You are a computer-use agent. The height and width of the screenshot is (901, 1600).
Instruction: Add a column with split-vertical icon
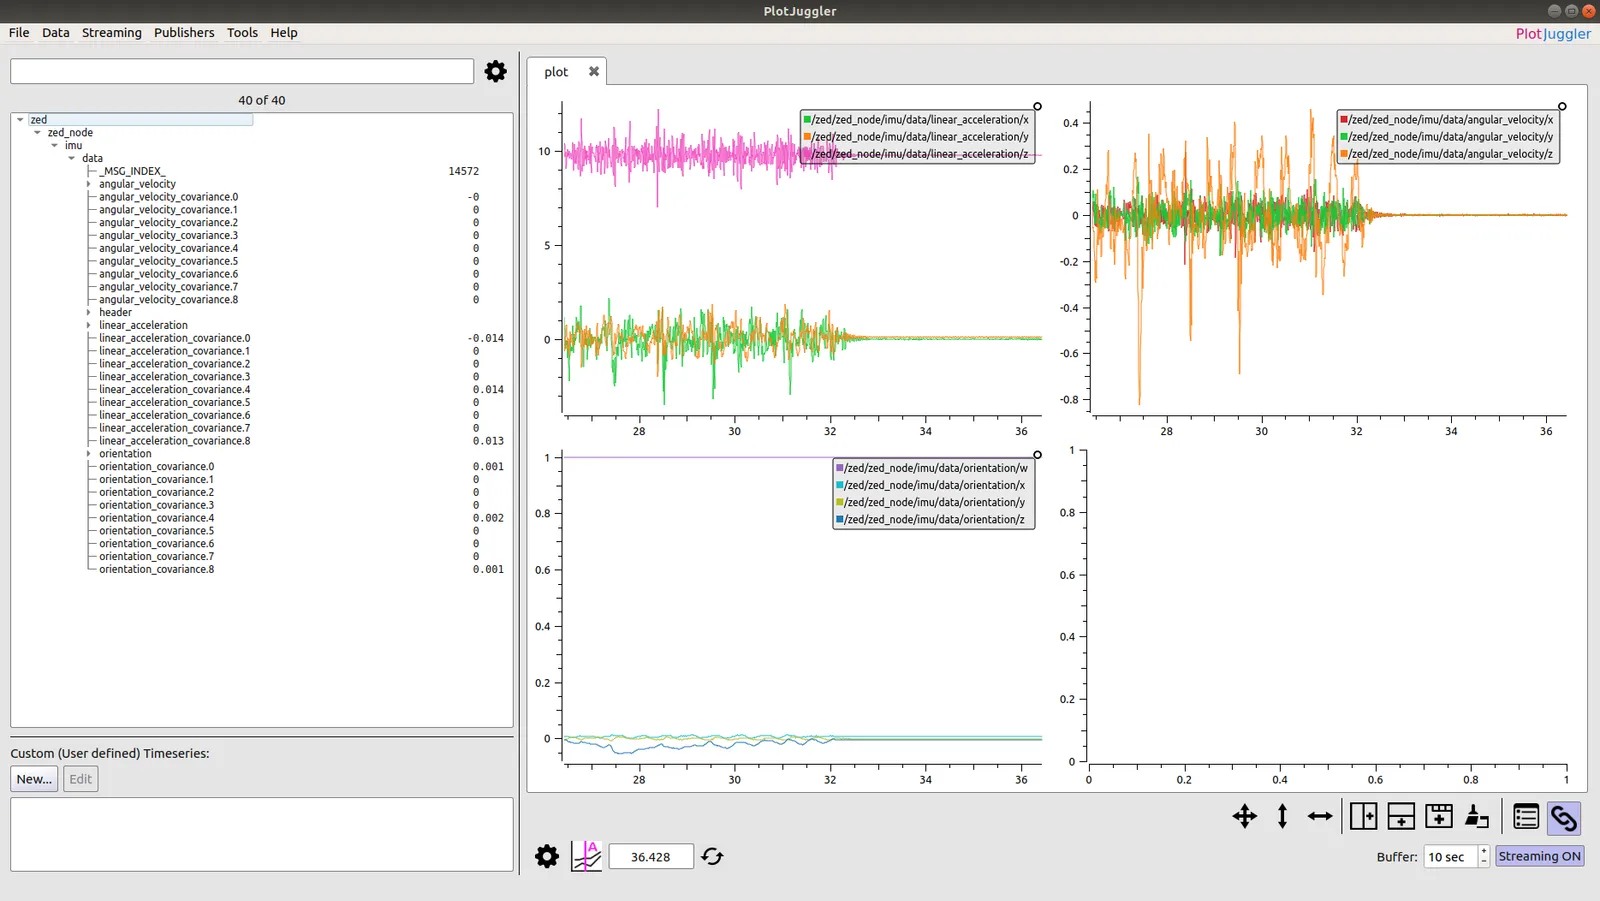pyautogui.click(x=1363, y=816)
